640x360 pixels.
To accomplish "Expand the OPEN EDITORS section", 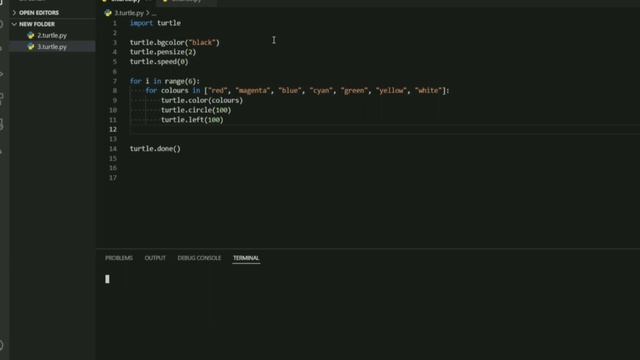I will click(x=38, y=13).
